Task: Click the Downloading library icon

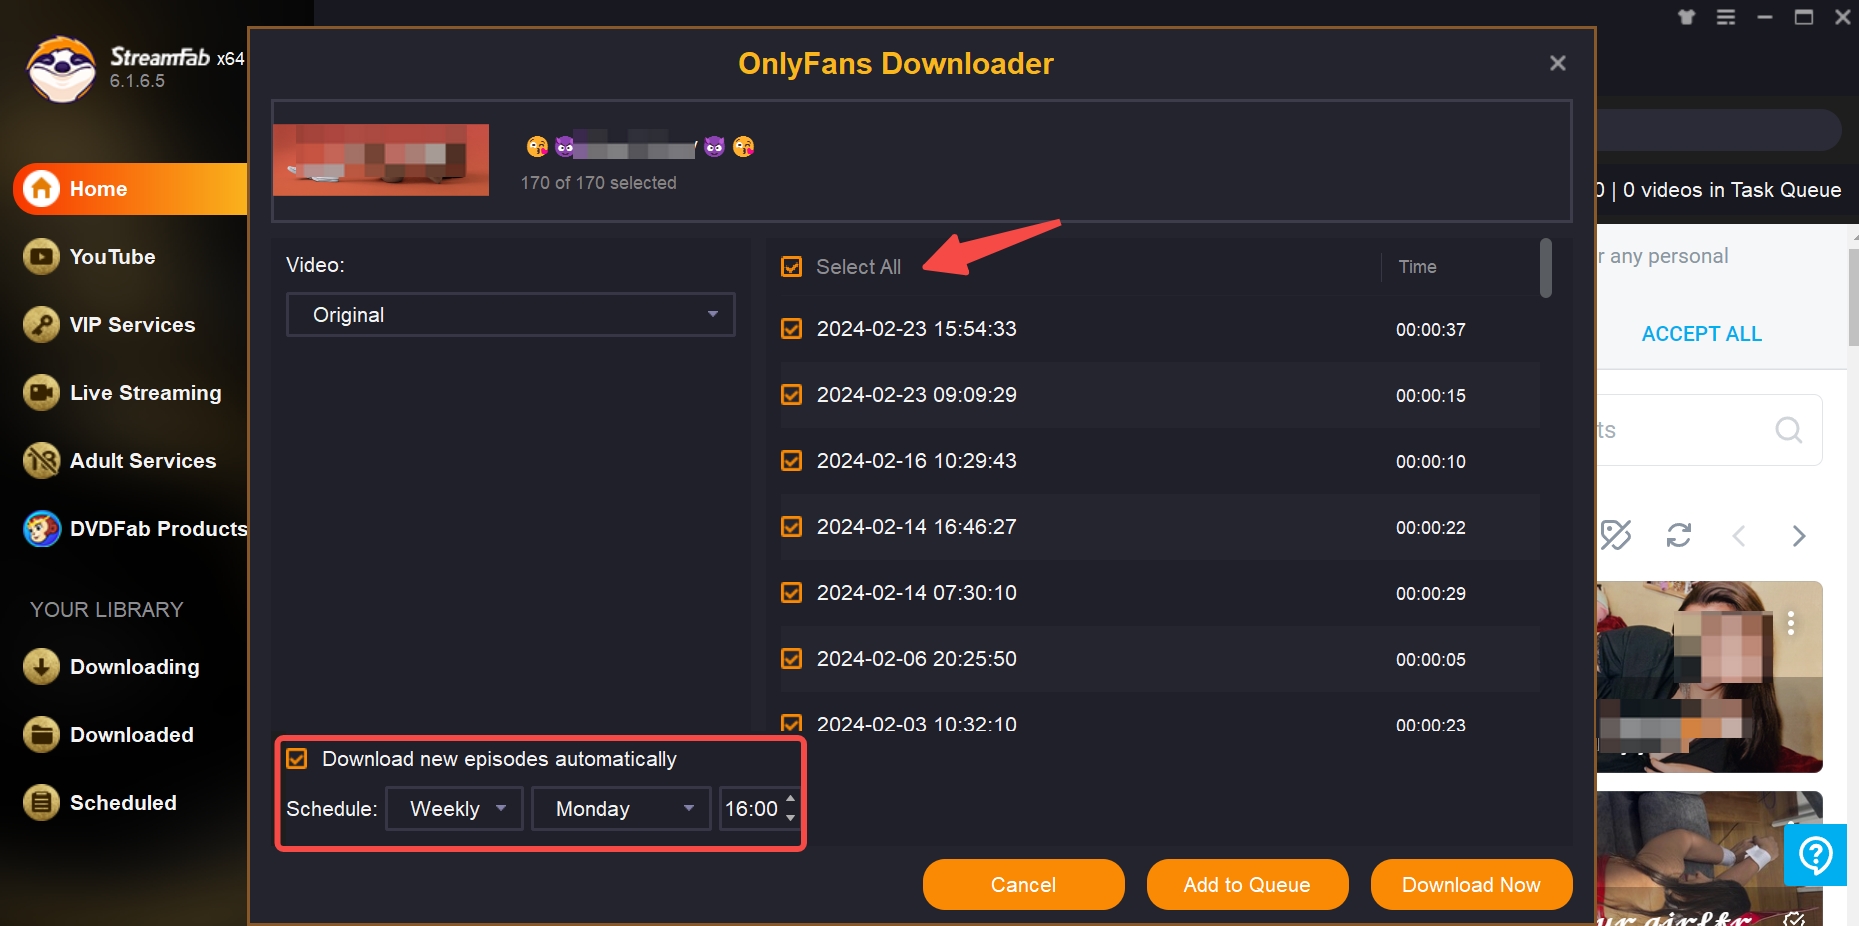Action: pos(41,667)
